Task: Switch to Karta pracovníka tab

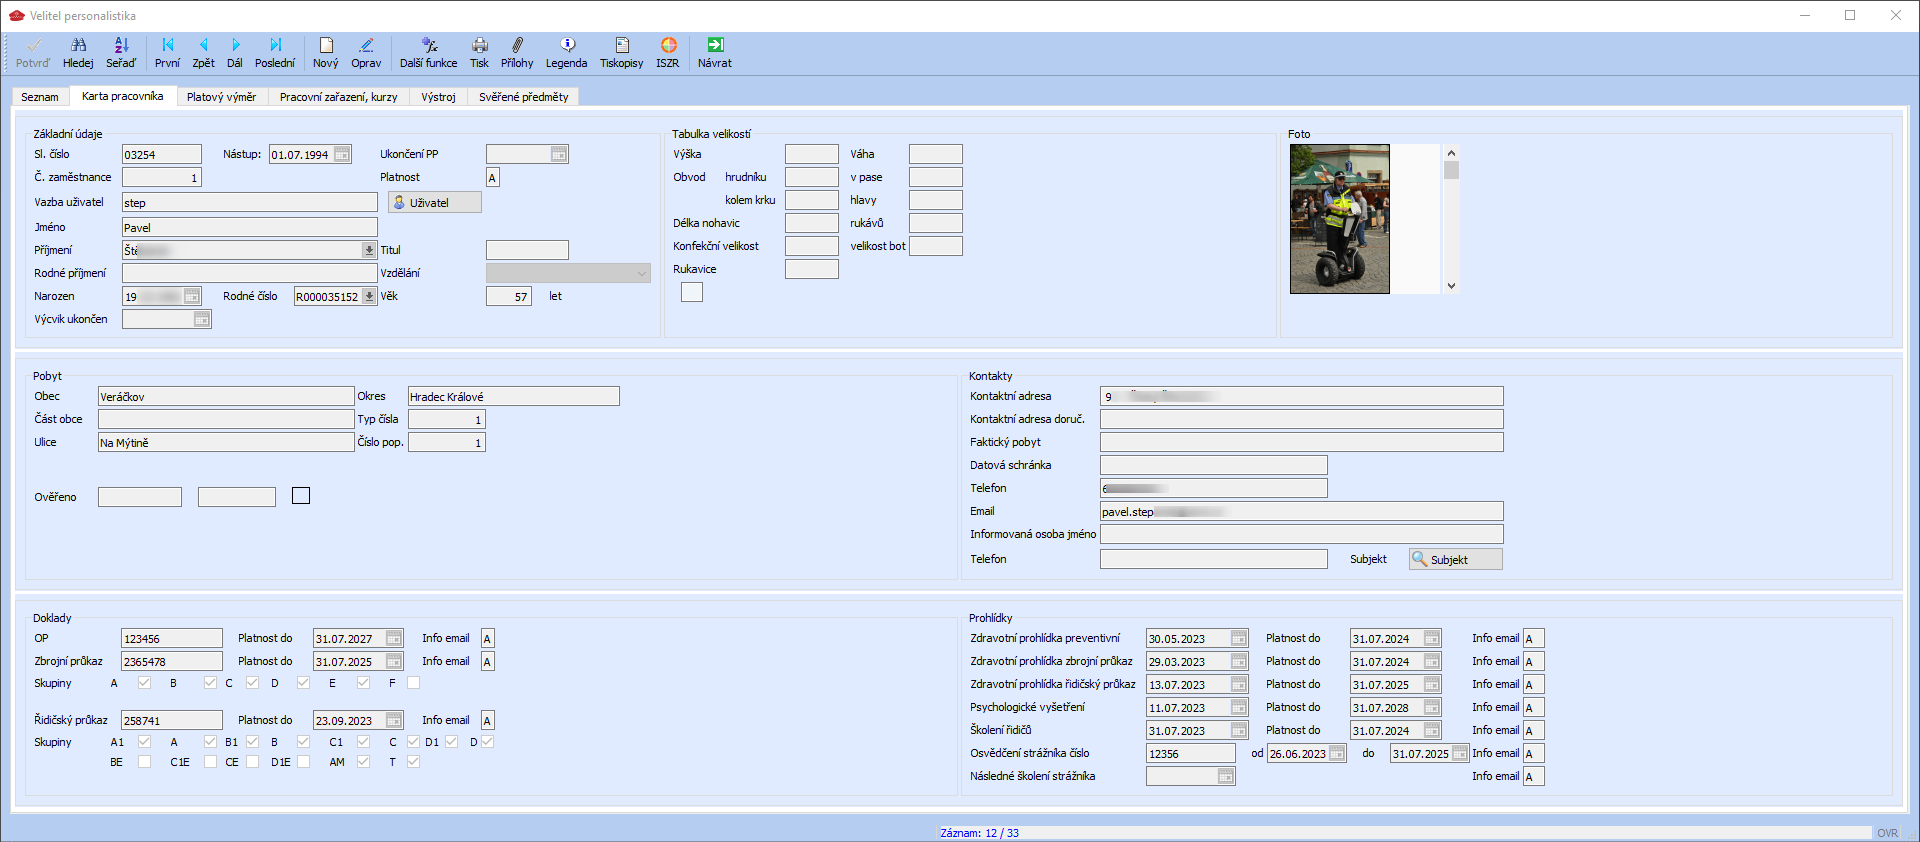Action: point(123,96)
